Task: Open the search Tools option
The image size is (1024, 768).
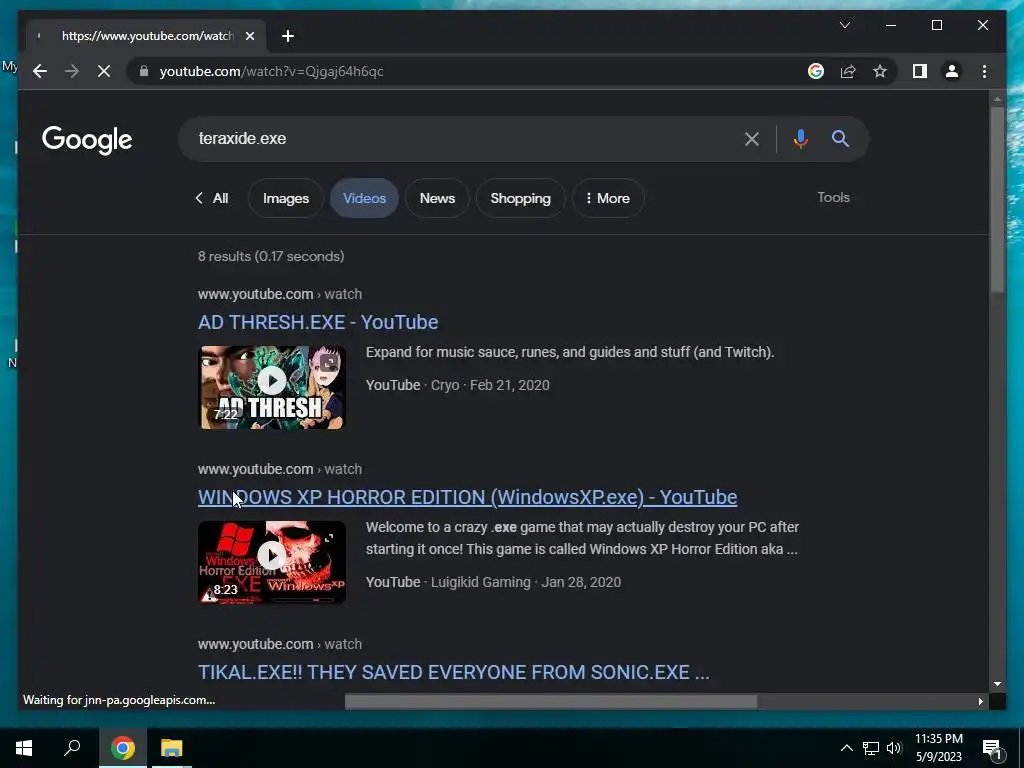Action: point(833,197)
